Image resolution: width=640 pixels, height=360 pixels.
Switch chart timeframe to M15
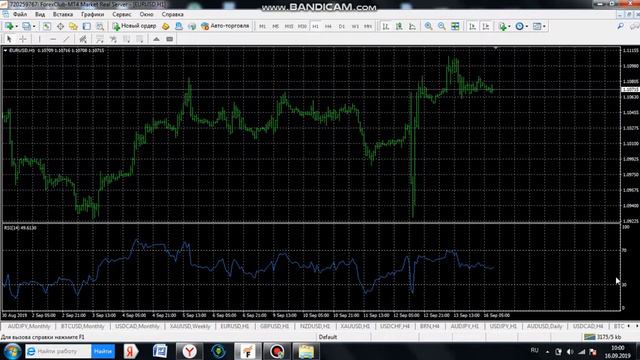tap(289, 26)
